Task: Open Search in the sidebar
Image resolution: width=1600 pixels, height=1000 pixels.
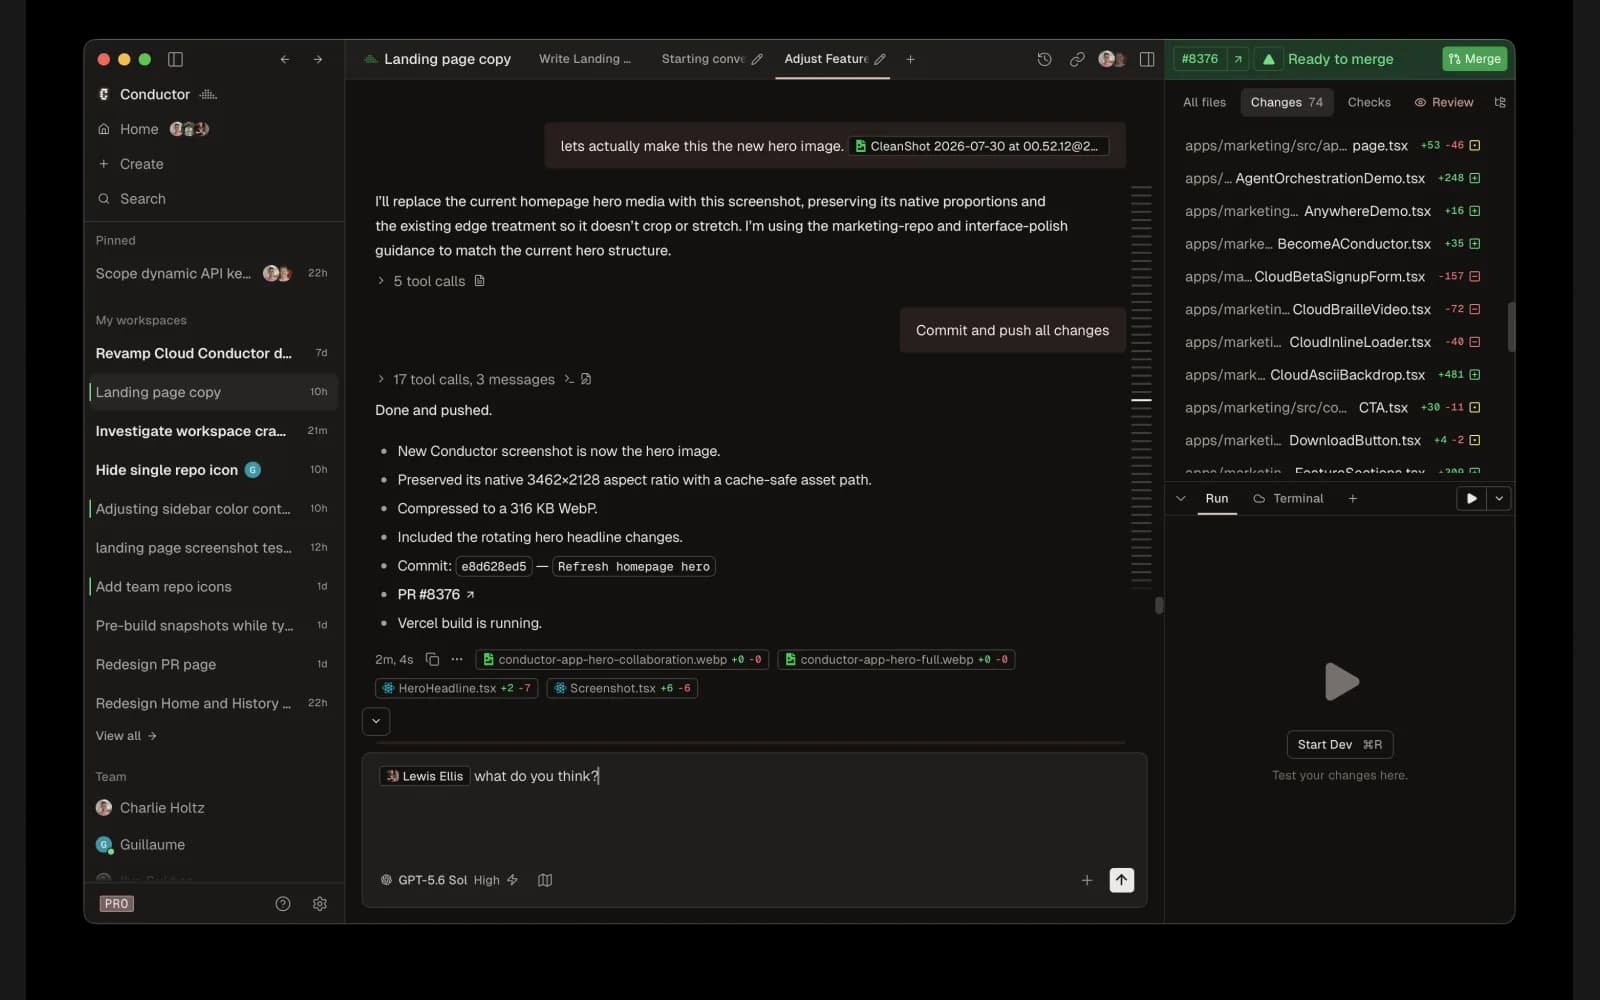Action: coord(142,199)
